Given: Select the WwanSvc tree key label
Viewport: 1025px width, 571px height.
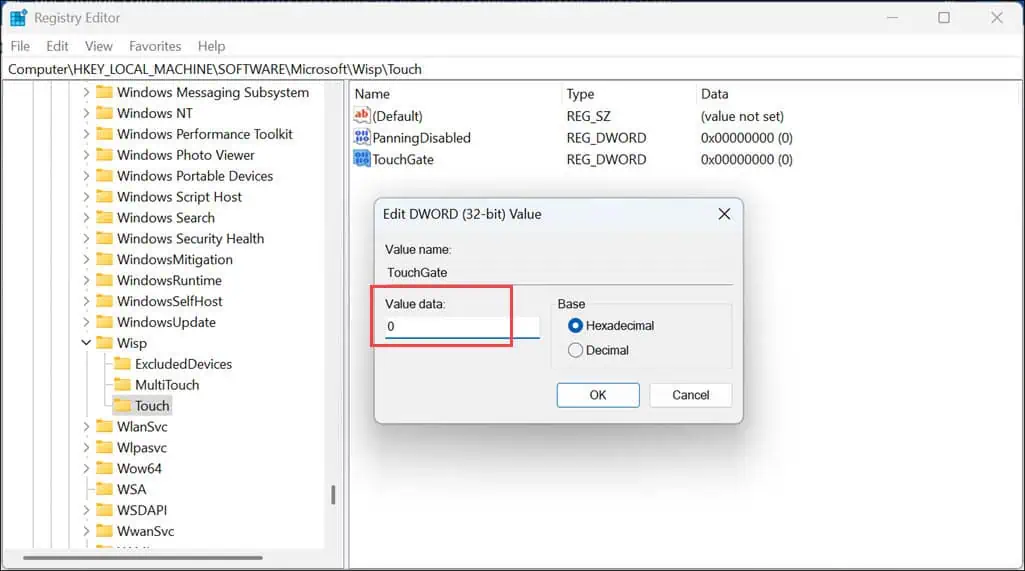Looking at the screenshot, I should click(x=146, y=531).
